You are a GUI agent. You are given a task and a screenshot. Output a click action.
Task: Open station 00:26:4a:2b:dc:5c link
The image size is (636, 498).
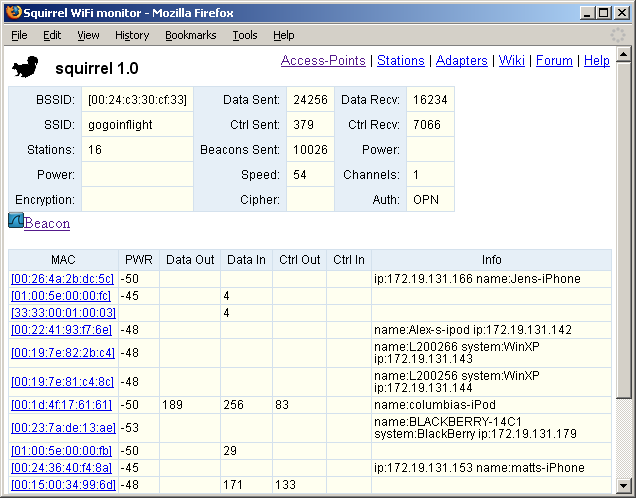[x=62, y=279]
